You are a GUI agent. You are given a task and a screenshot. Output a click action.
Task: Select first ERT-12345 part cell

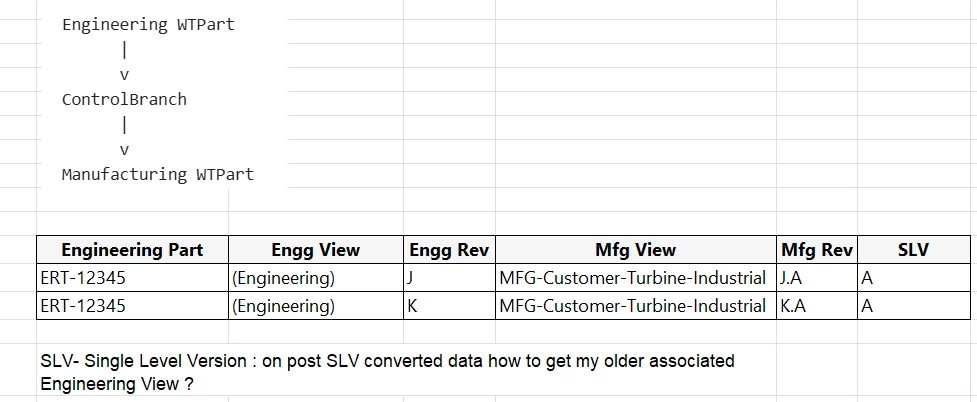pos(132,277)
